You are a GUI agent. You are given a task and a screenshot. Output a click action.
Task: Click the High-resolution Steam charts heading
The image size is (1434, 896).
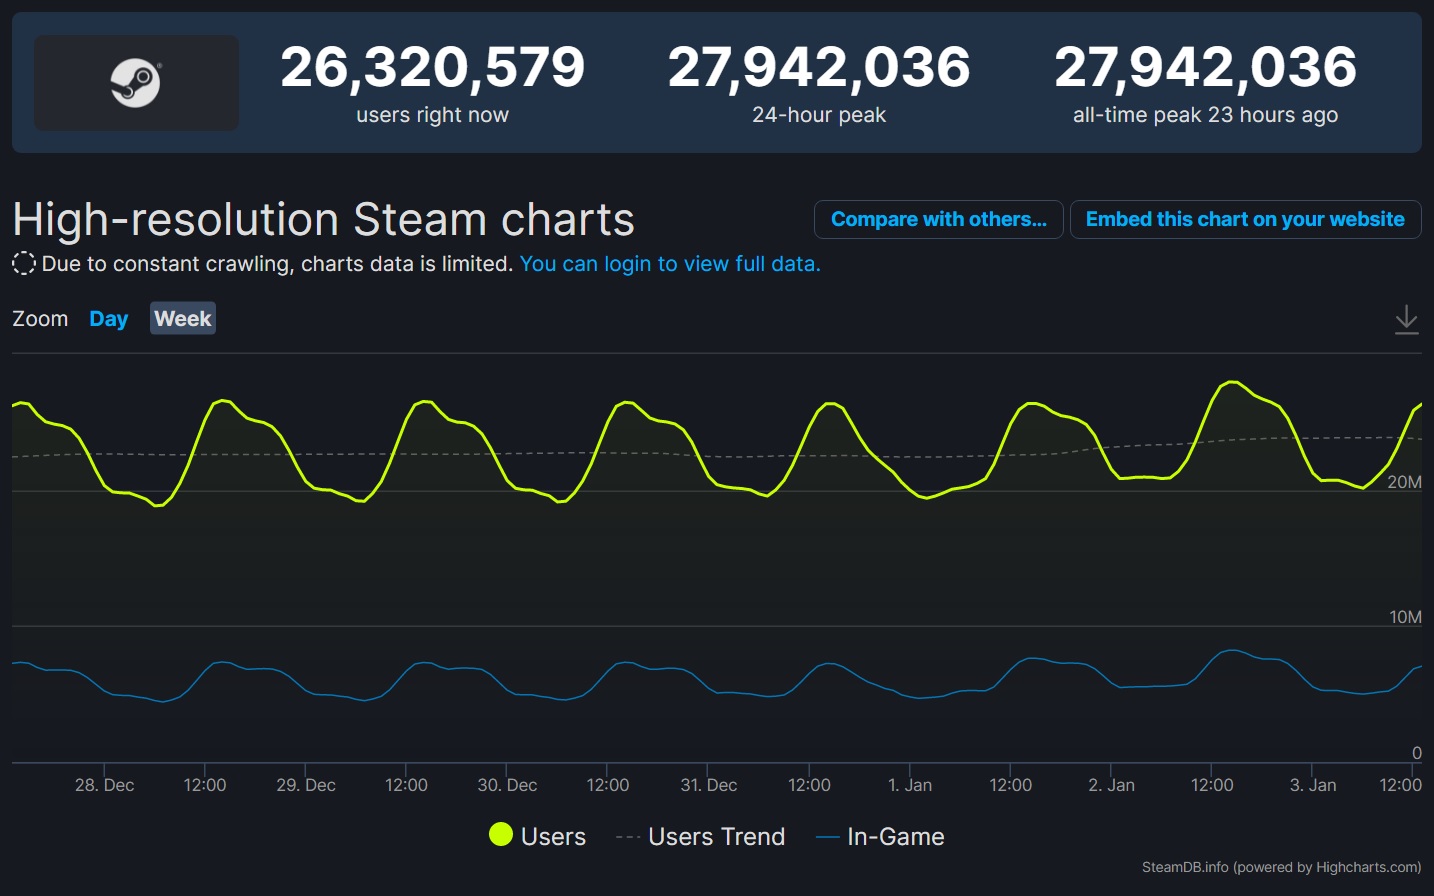tap(324, 220)
